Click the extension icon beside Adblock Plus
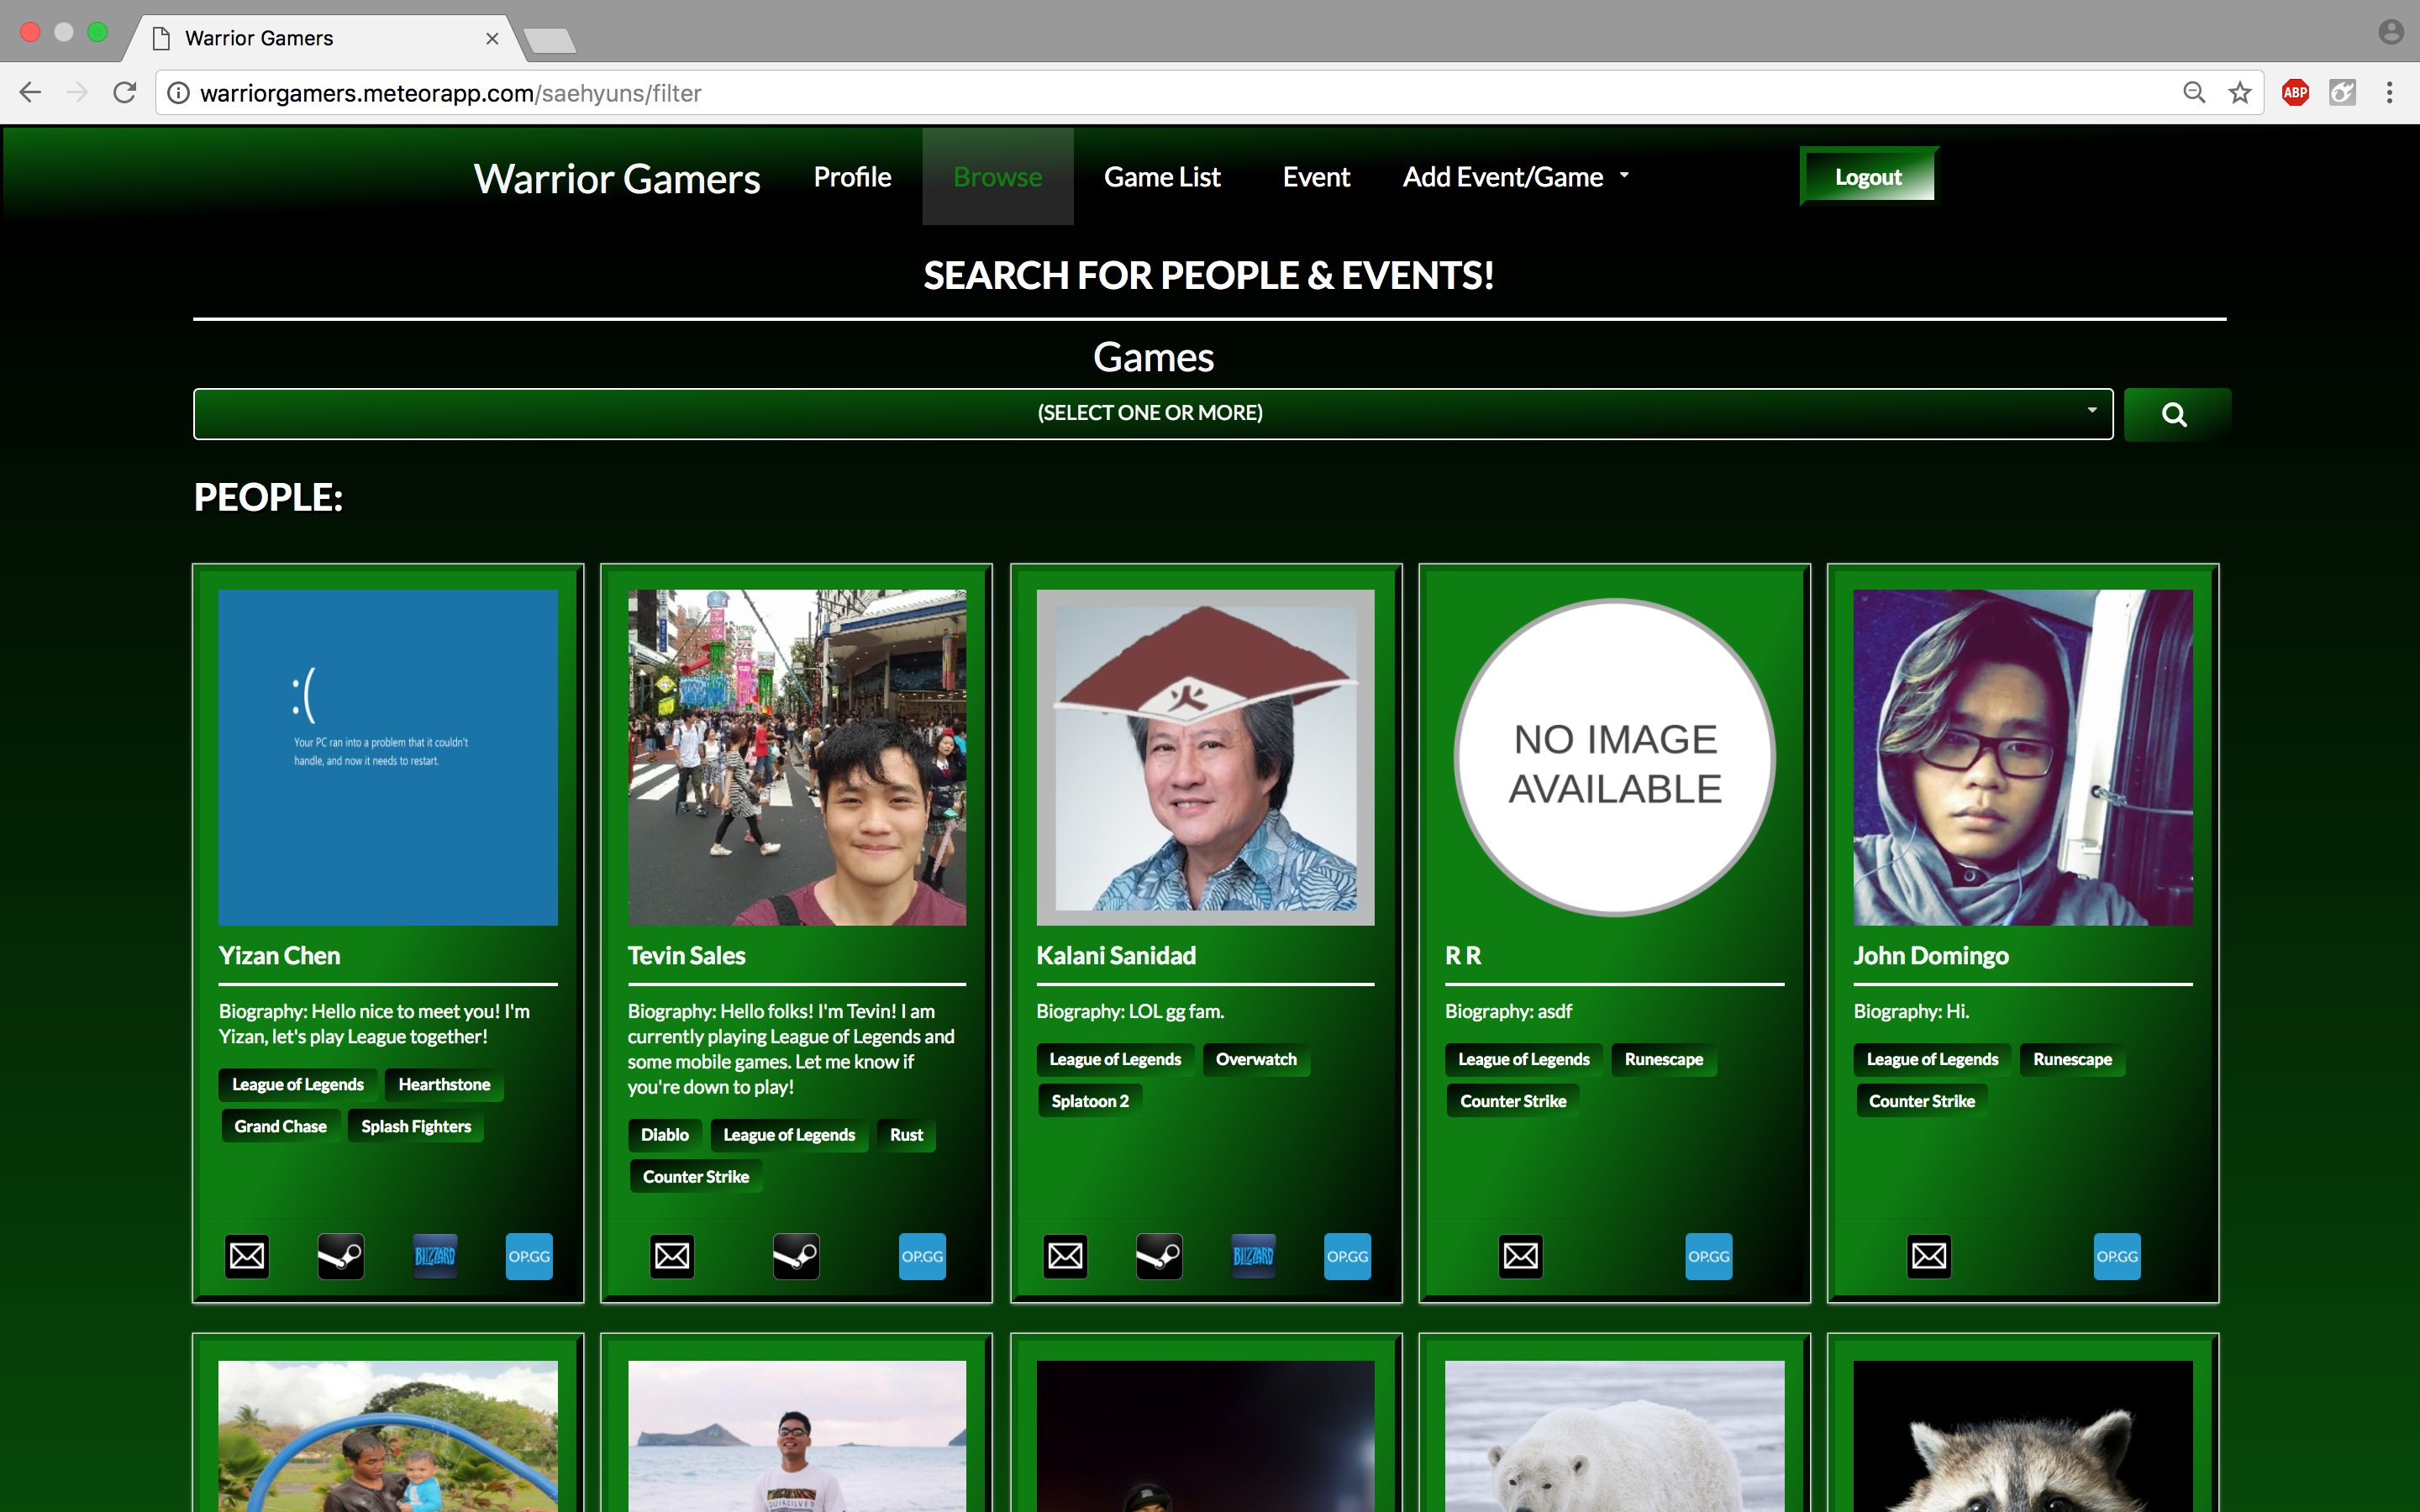 (2342, 93)
